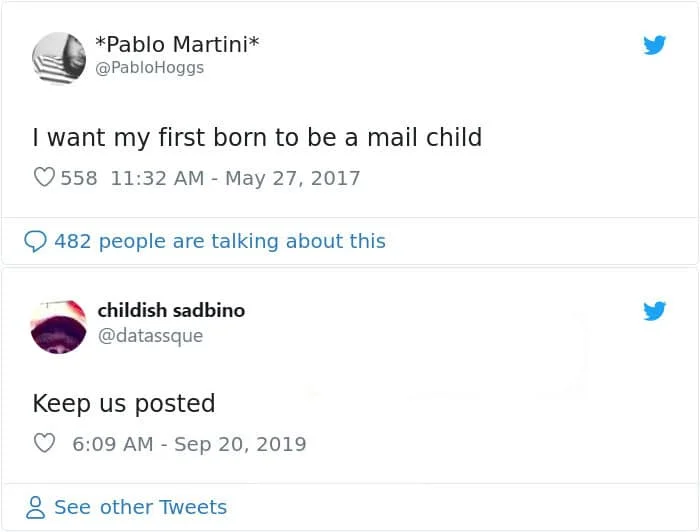The width and height of the screenshot is (700, 532).
Task: Click the 'May 27, 2017' date
Action: pos(292,179)
